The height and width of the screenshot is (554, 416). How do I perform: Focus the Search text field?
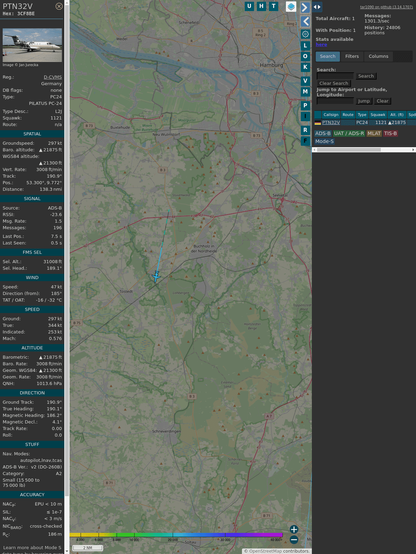point(335,76)
